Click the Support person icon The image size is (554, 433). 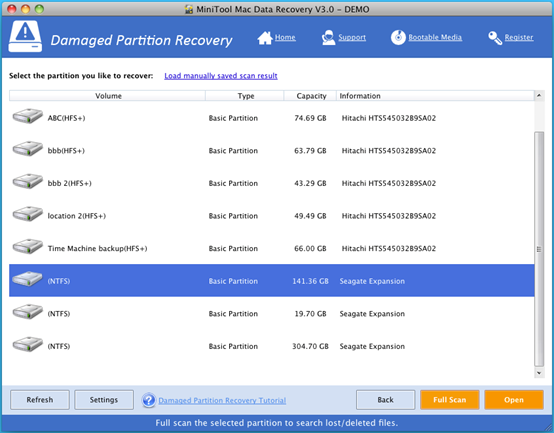[329, 37]
